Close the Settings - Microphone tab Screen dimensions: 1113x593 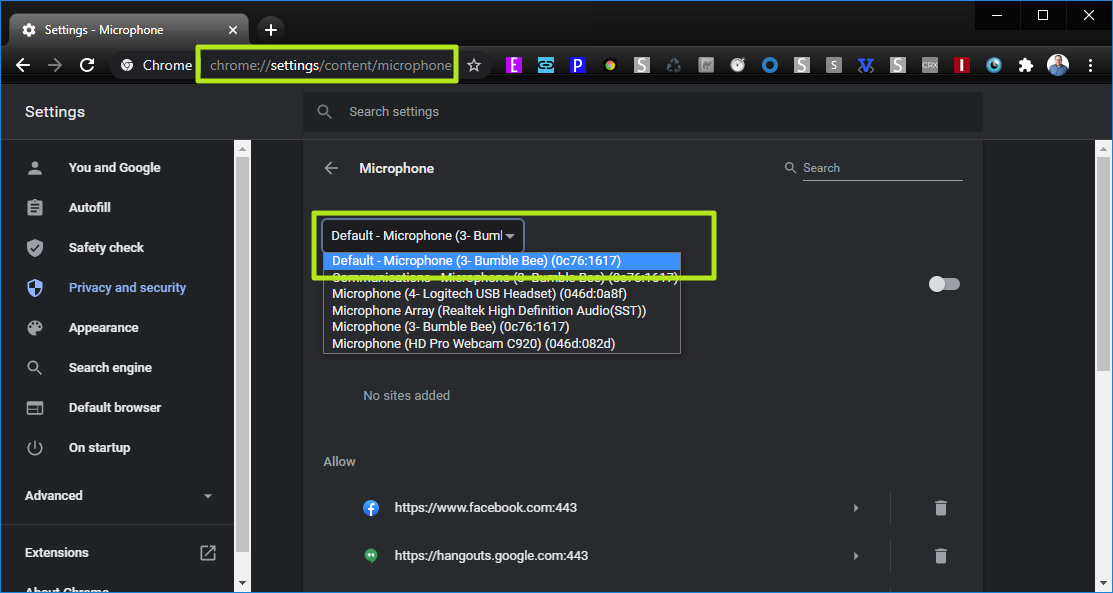coord(233,30)
